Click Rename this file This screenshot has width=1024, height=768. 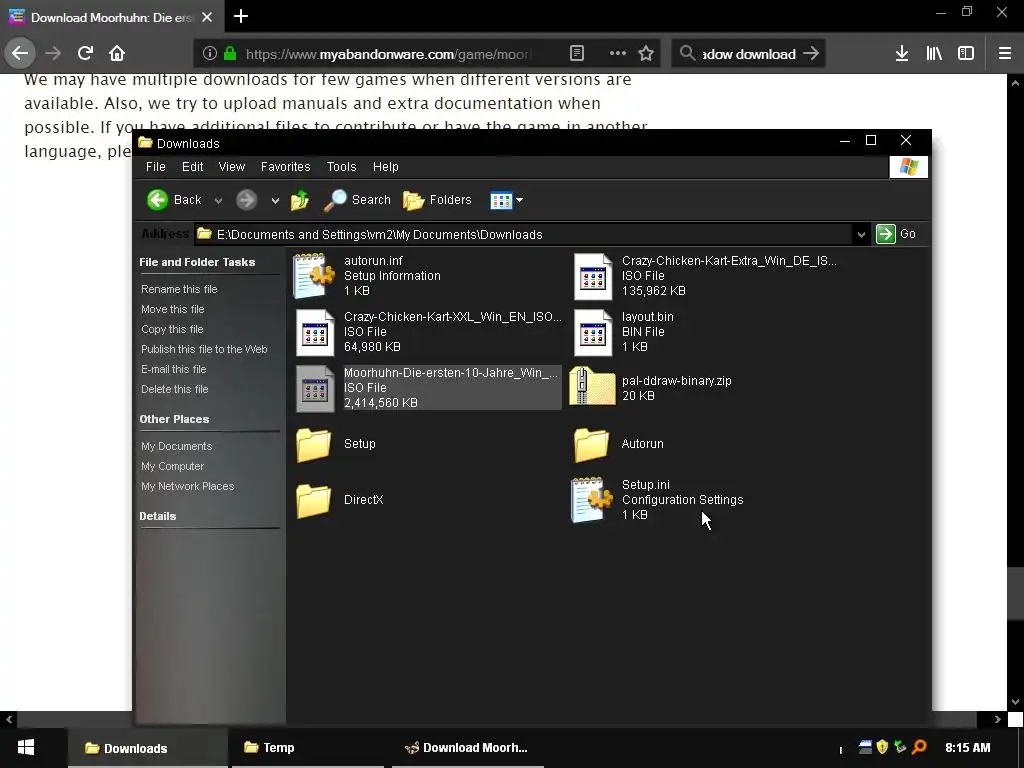pos(179,289)
